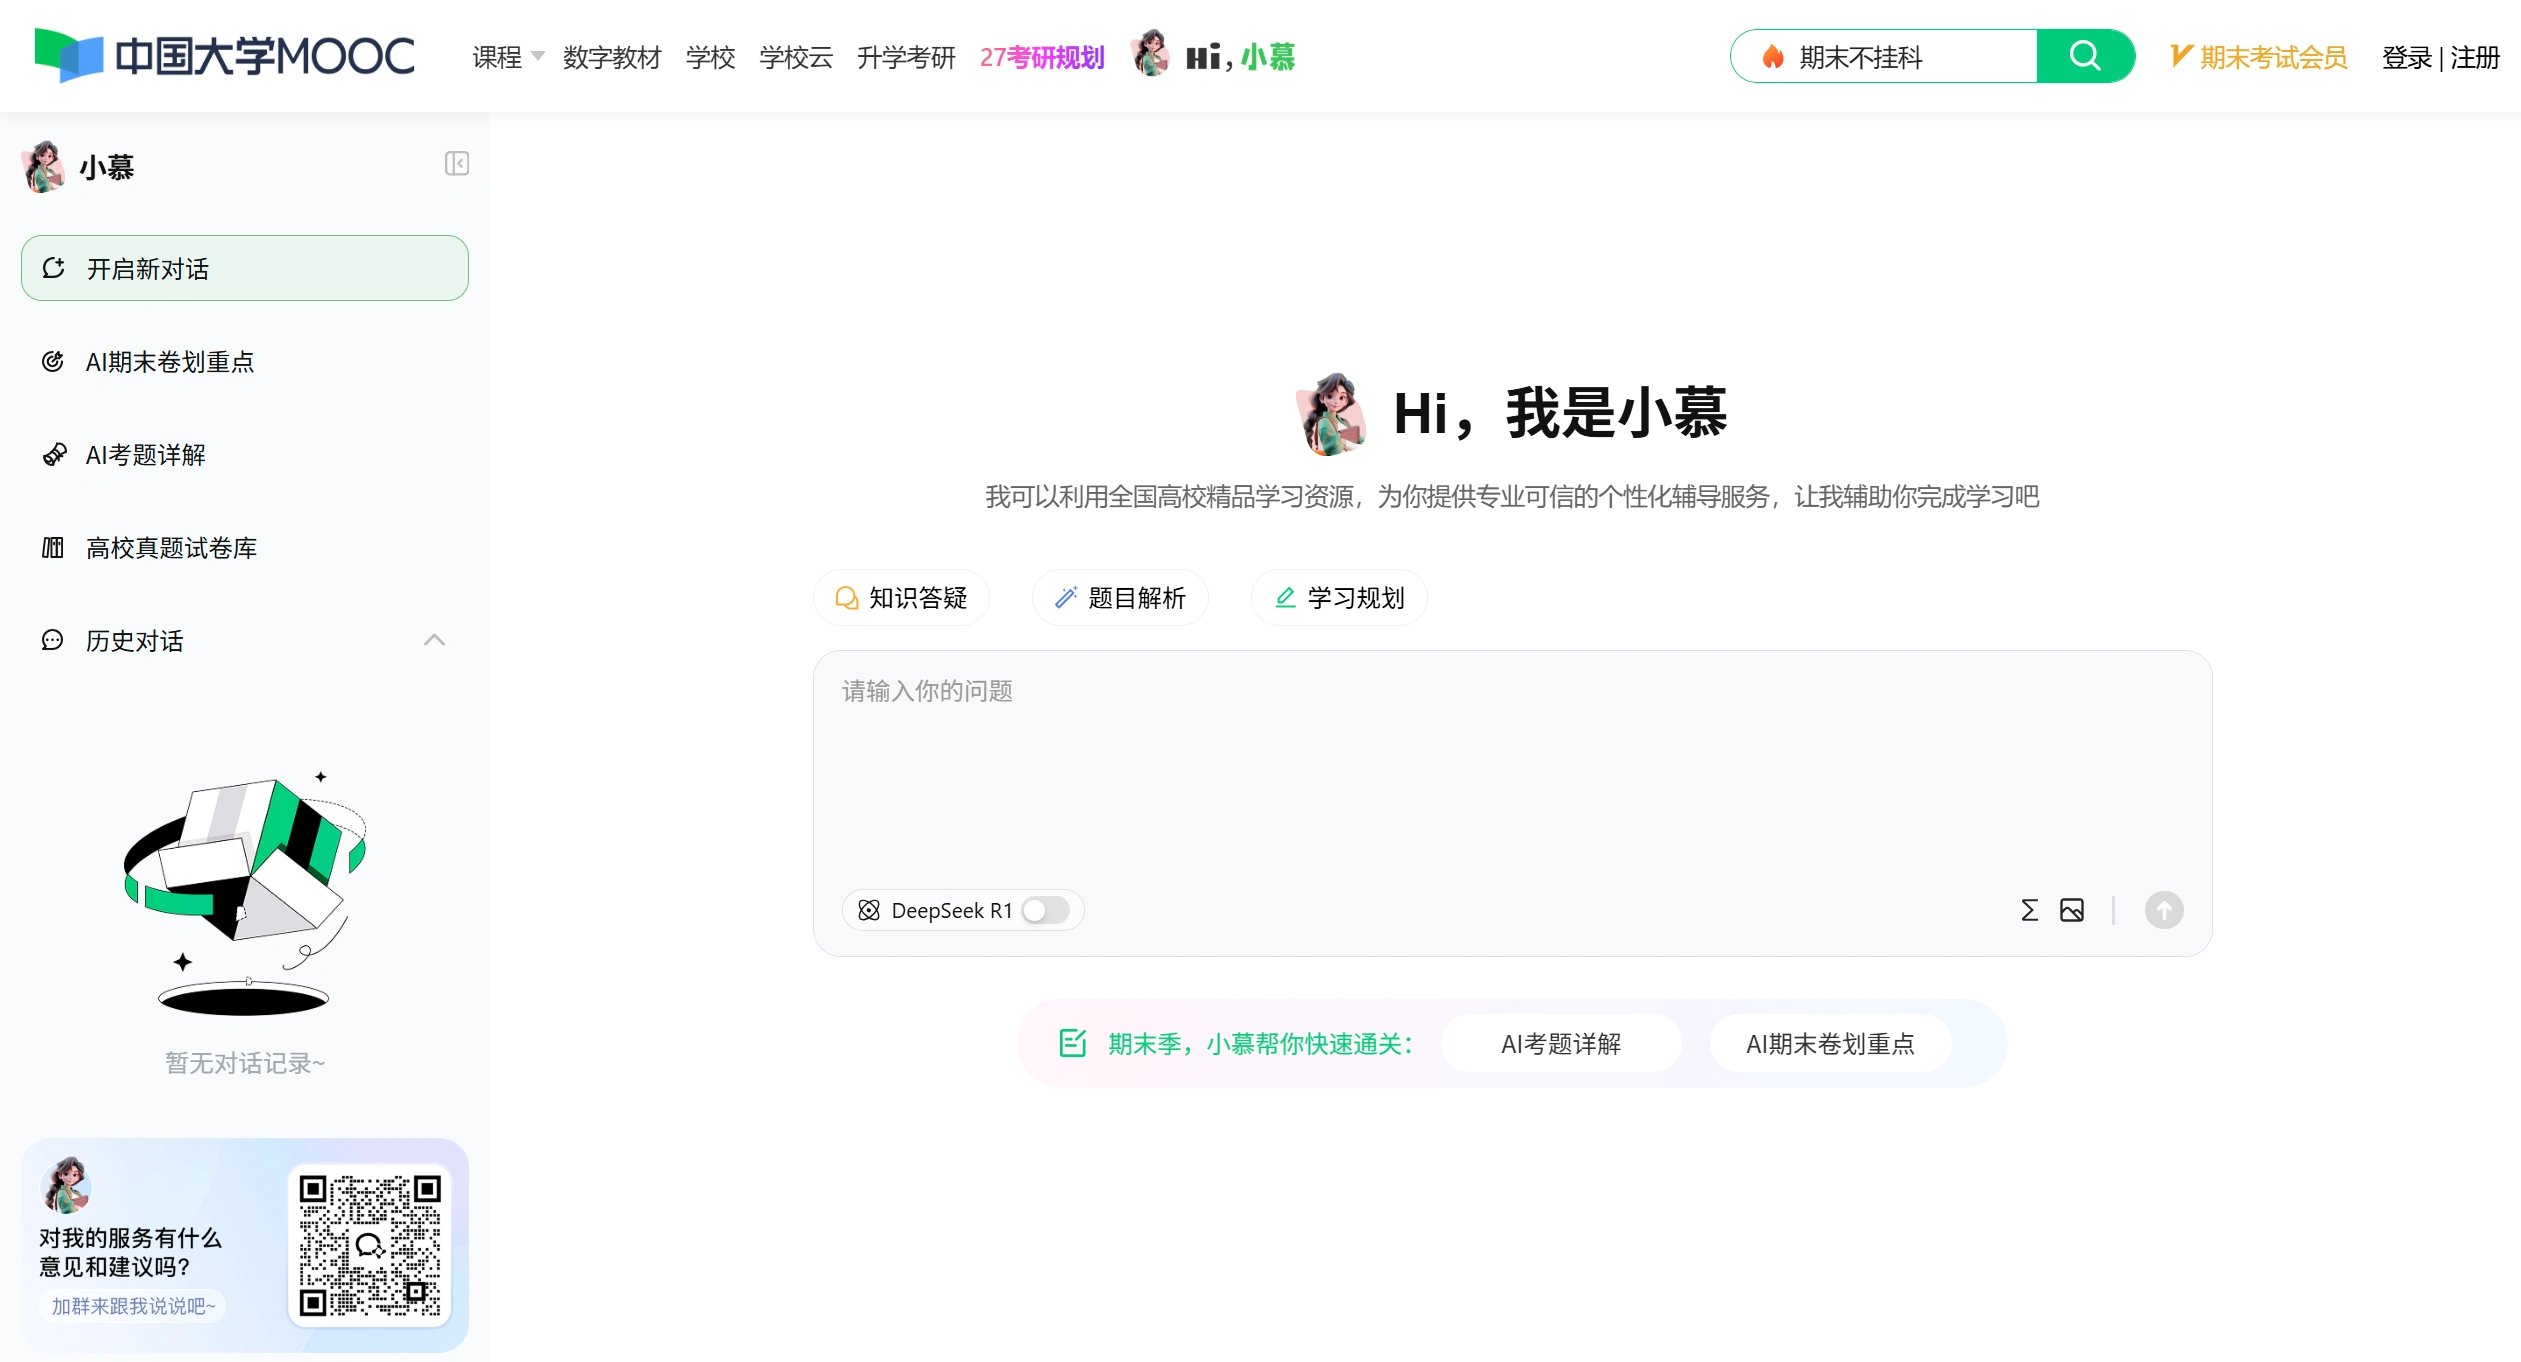Open 学校云 in the top nav
Image resolution: width=2521 pixels, height=1362 pixels.
pyautogui.click(x=796, y=57)
